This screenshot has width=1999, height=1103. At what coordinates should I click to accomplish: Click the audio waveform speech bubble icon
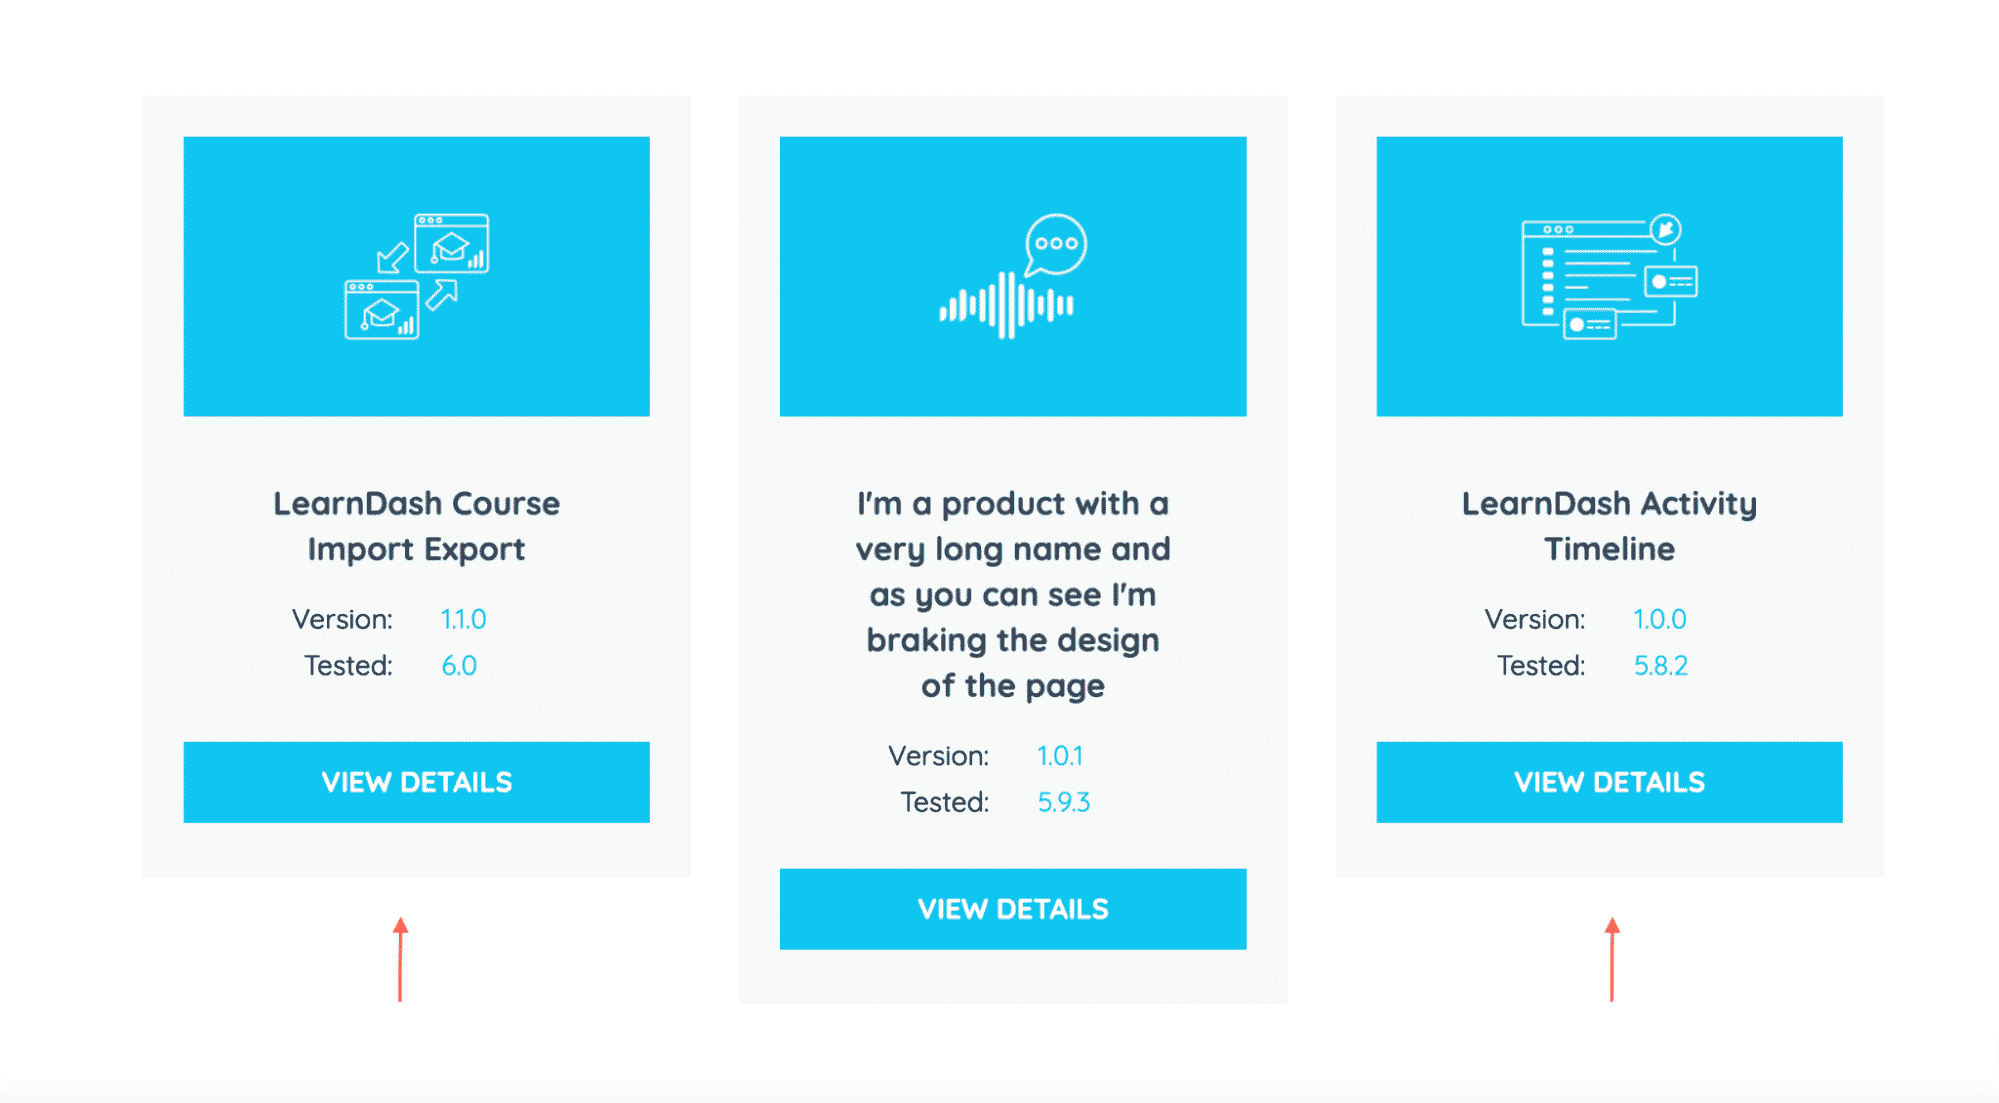1013,276
